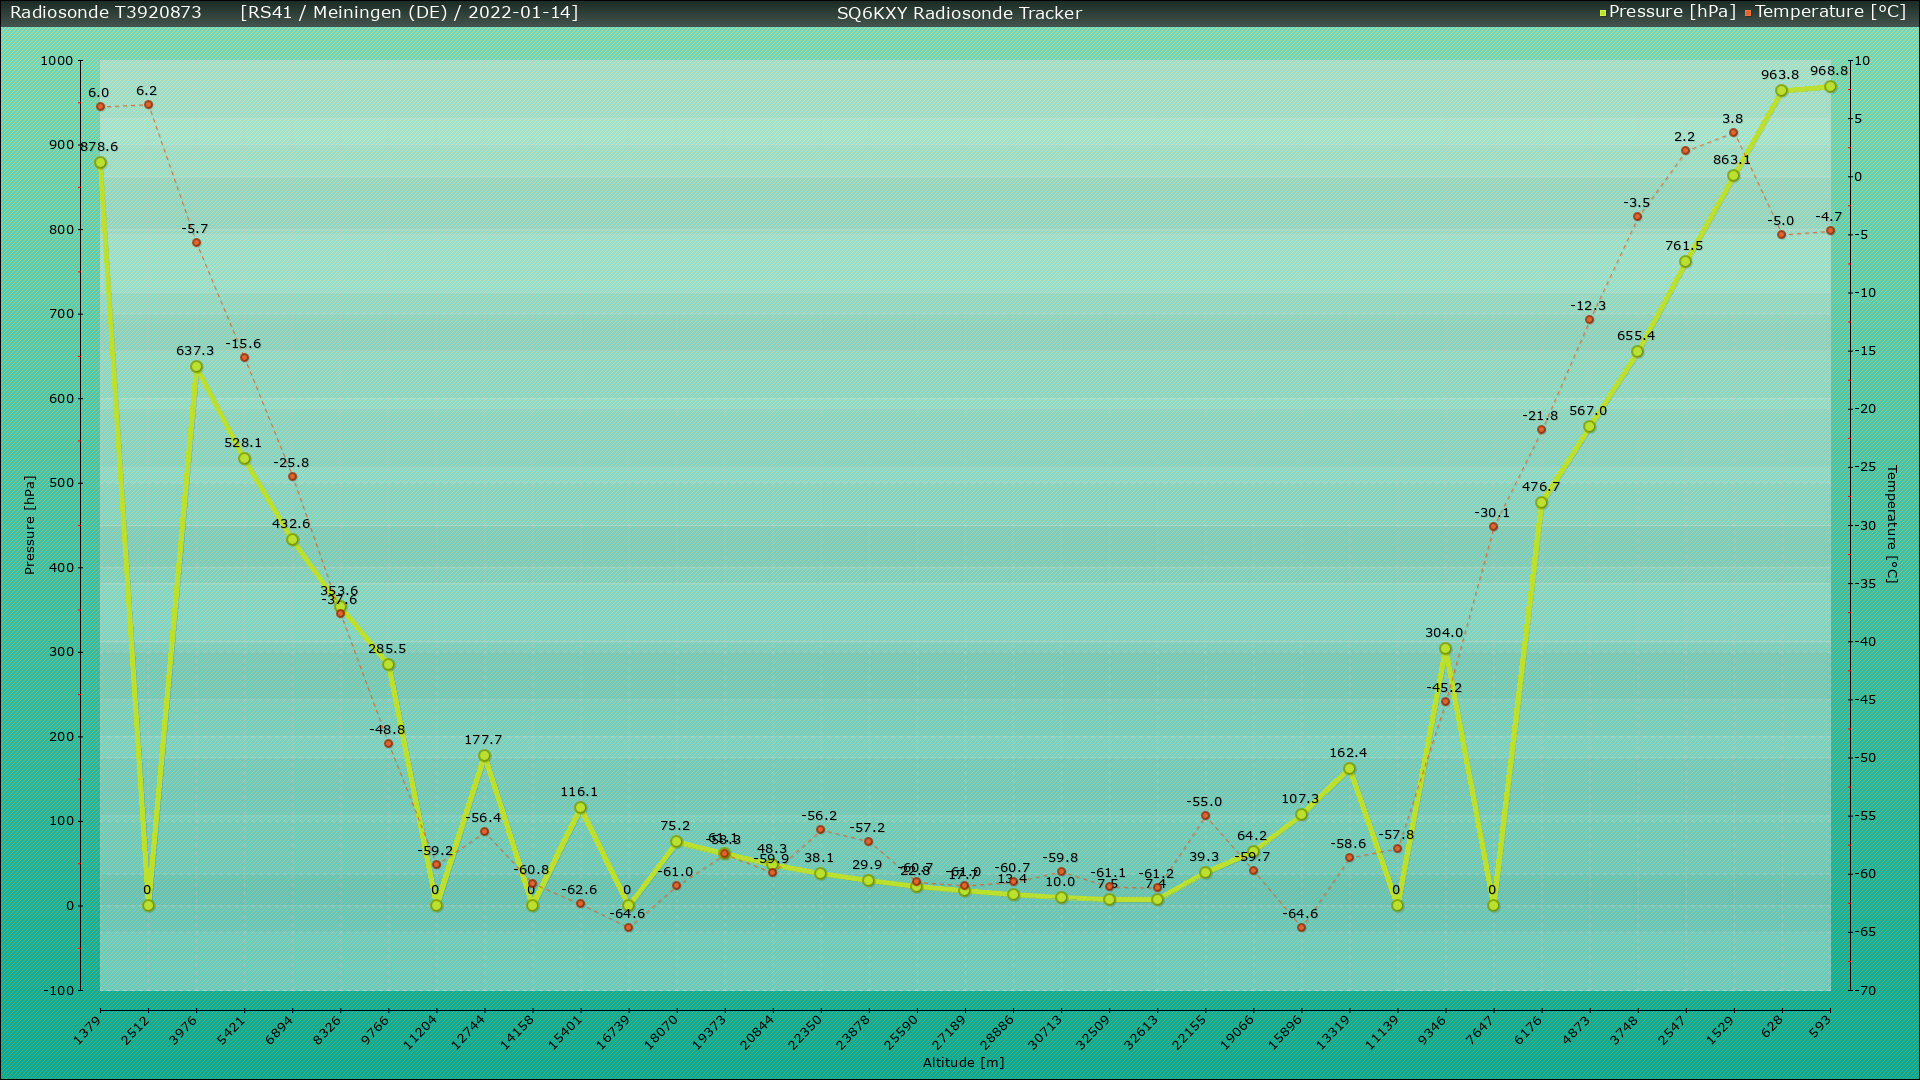This screenshot has width=1920, height=1080.
Task: Click the Temperature [°C] vertical axis title
Action: 1891,524
